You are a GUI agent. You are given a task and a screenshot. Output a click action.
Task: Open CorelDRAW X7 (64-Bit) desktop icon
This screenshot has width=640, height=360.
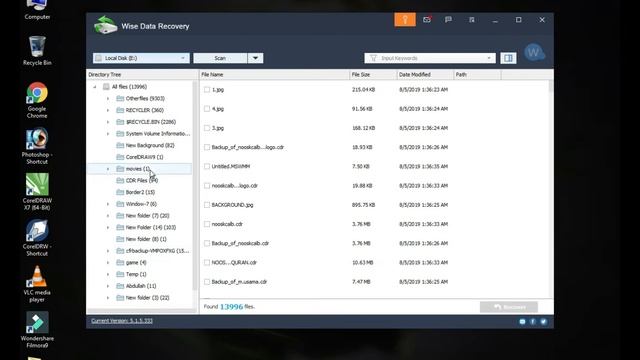pyautogui.click(x=37, y=192)
